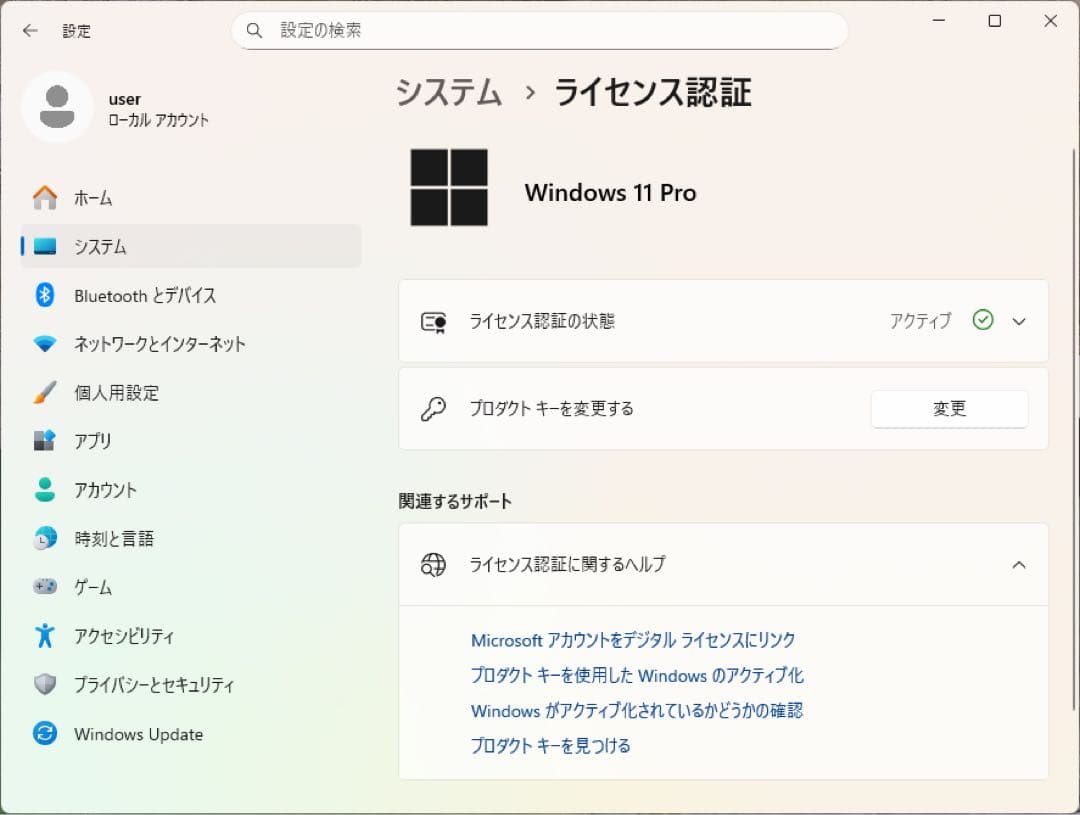Open 個人用設定 from the sidebar
This screenshot has width=1080, height=815.
click(x=48, y=392)
